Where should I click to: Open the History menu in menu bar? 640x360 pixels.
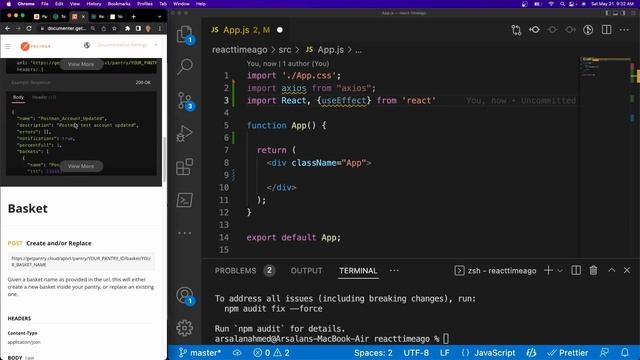(x=93, y=4)
